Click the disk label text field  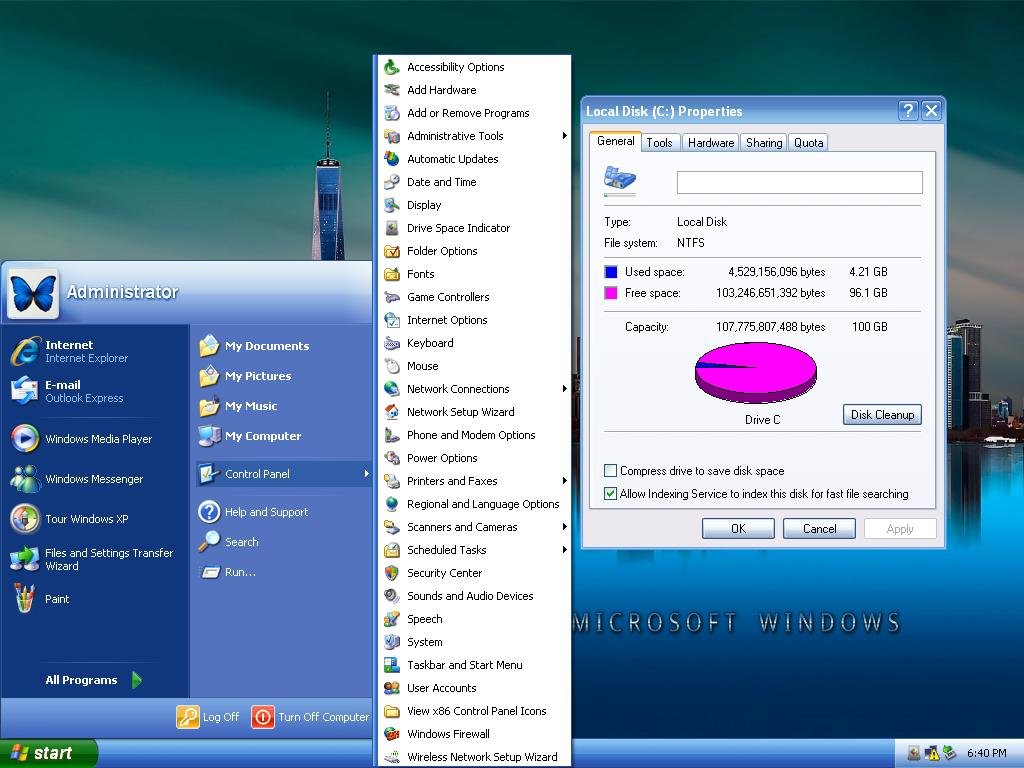[799, 182]
